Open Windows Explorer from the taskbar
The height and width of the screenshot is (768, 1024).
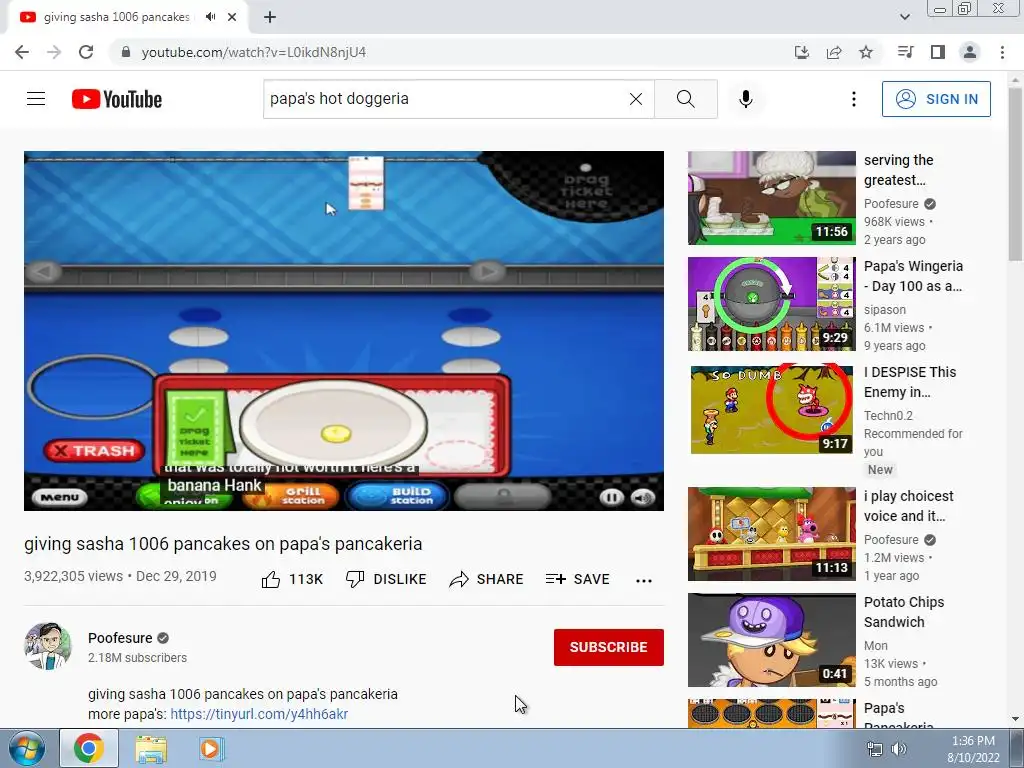coord(151,749)
